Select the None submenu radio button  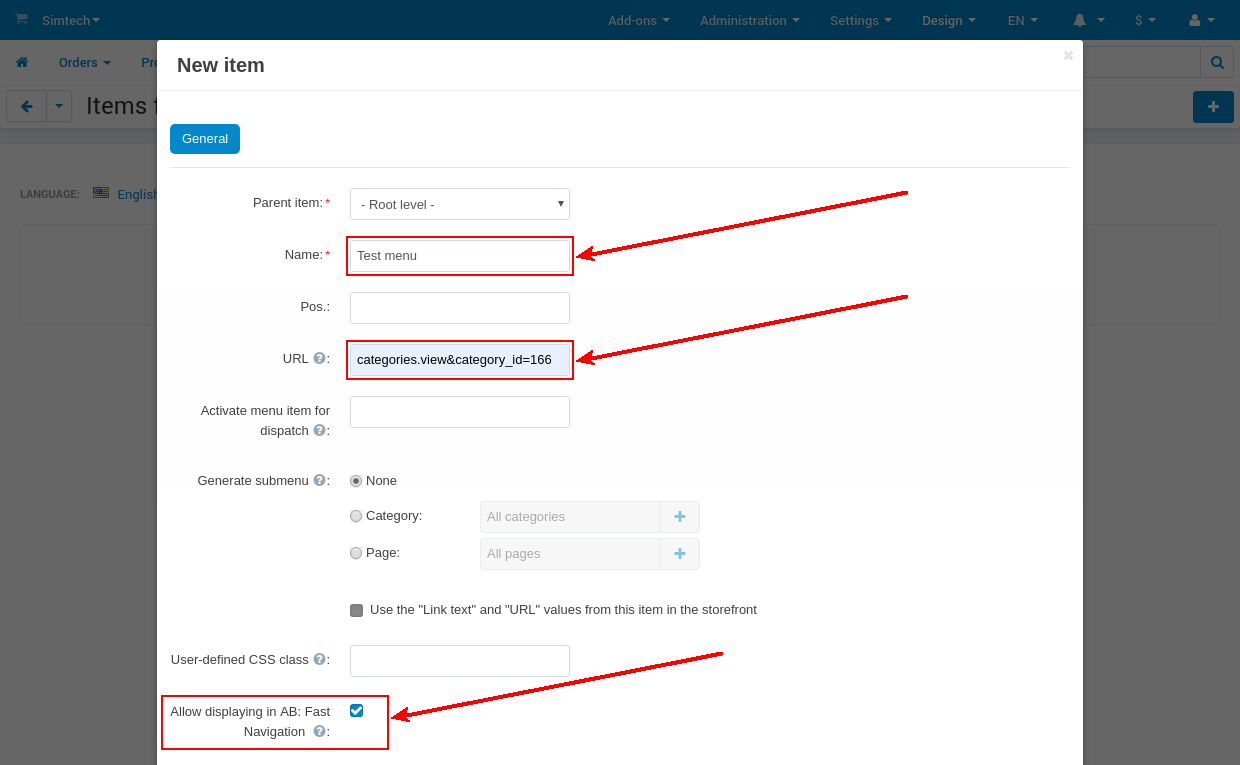point(356,481)
